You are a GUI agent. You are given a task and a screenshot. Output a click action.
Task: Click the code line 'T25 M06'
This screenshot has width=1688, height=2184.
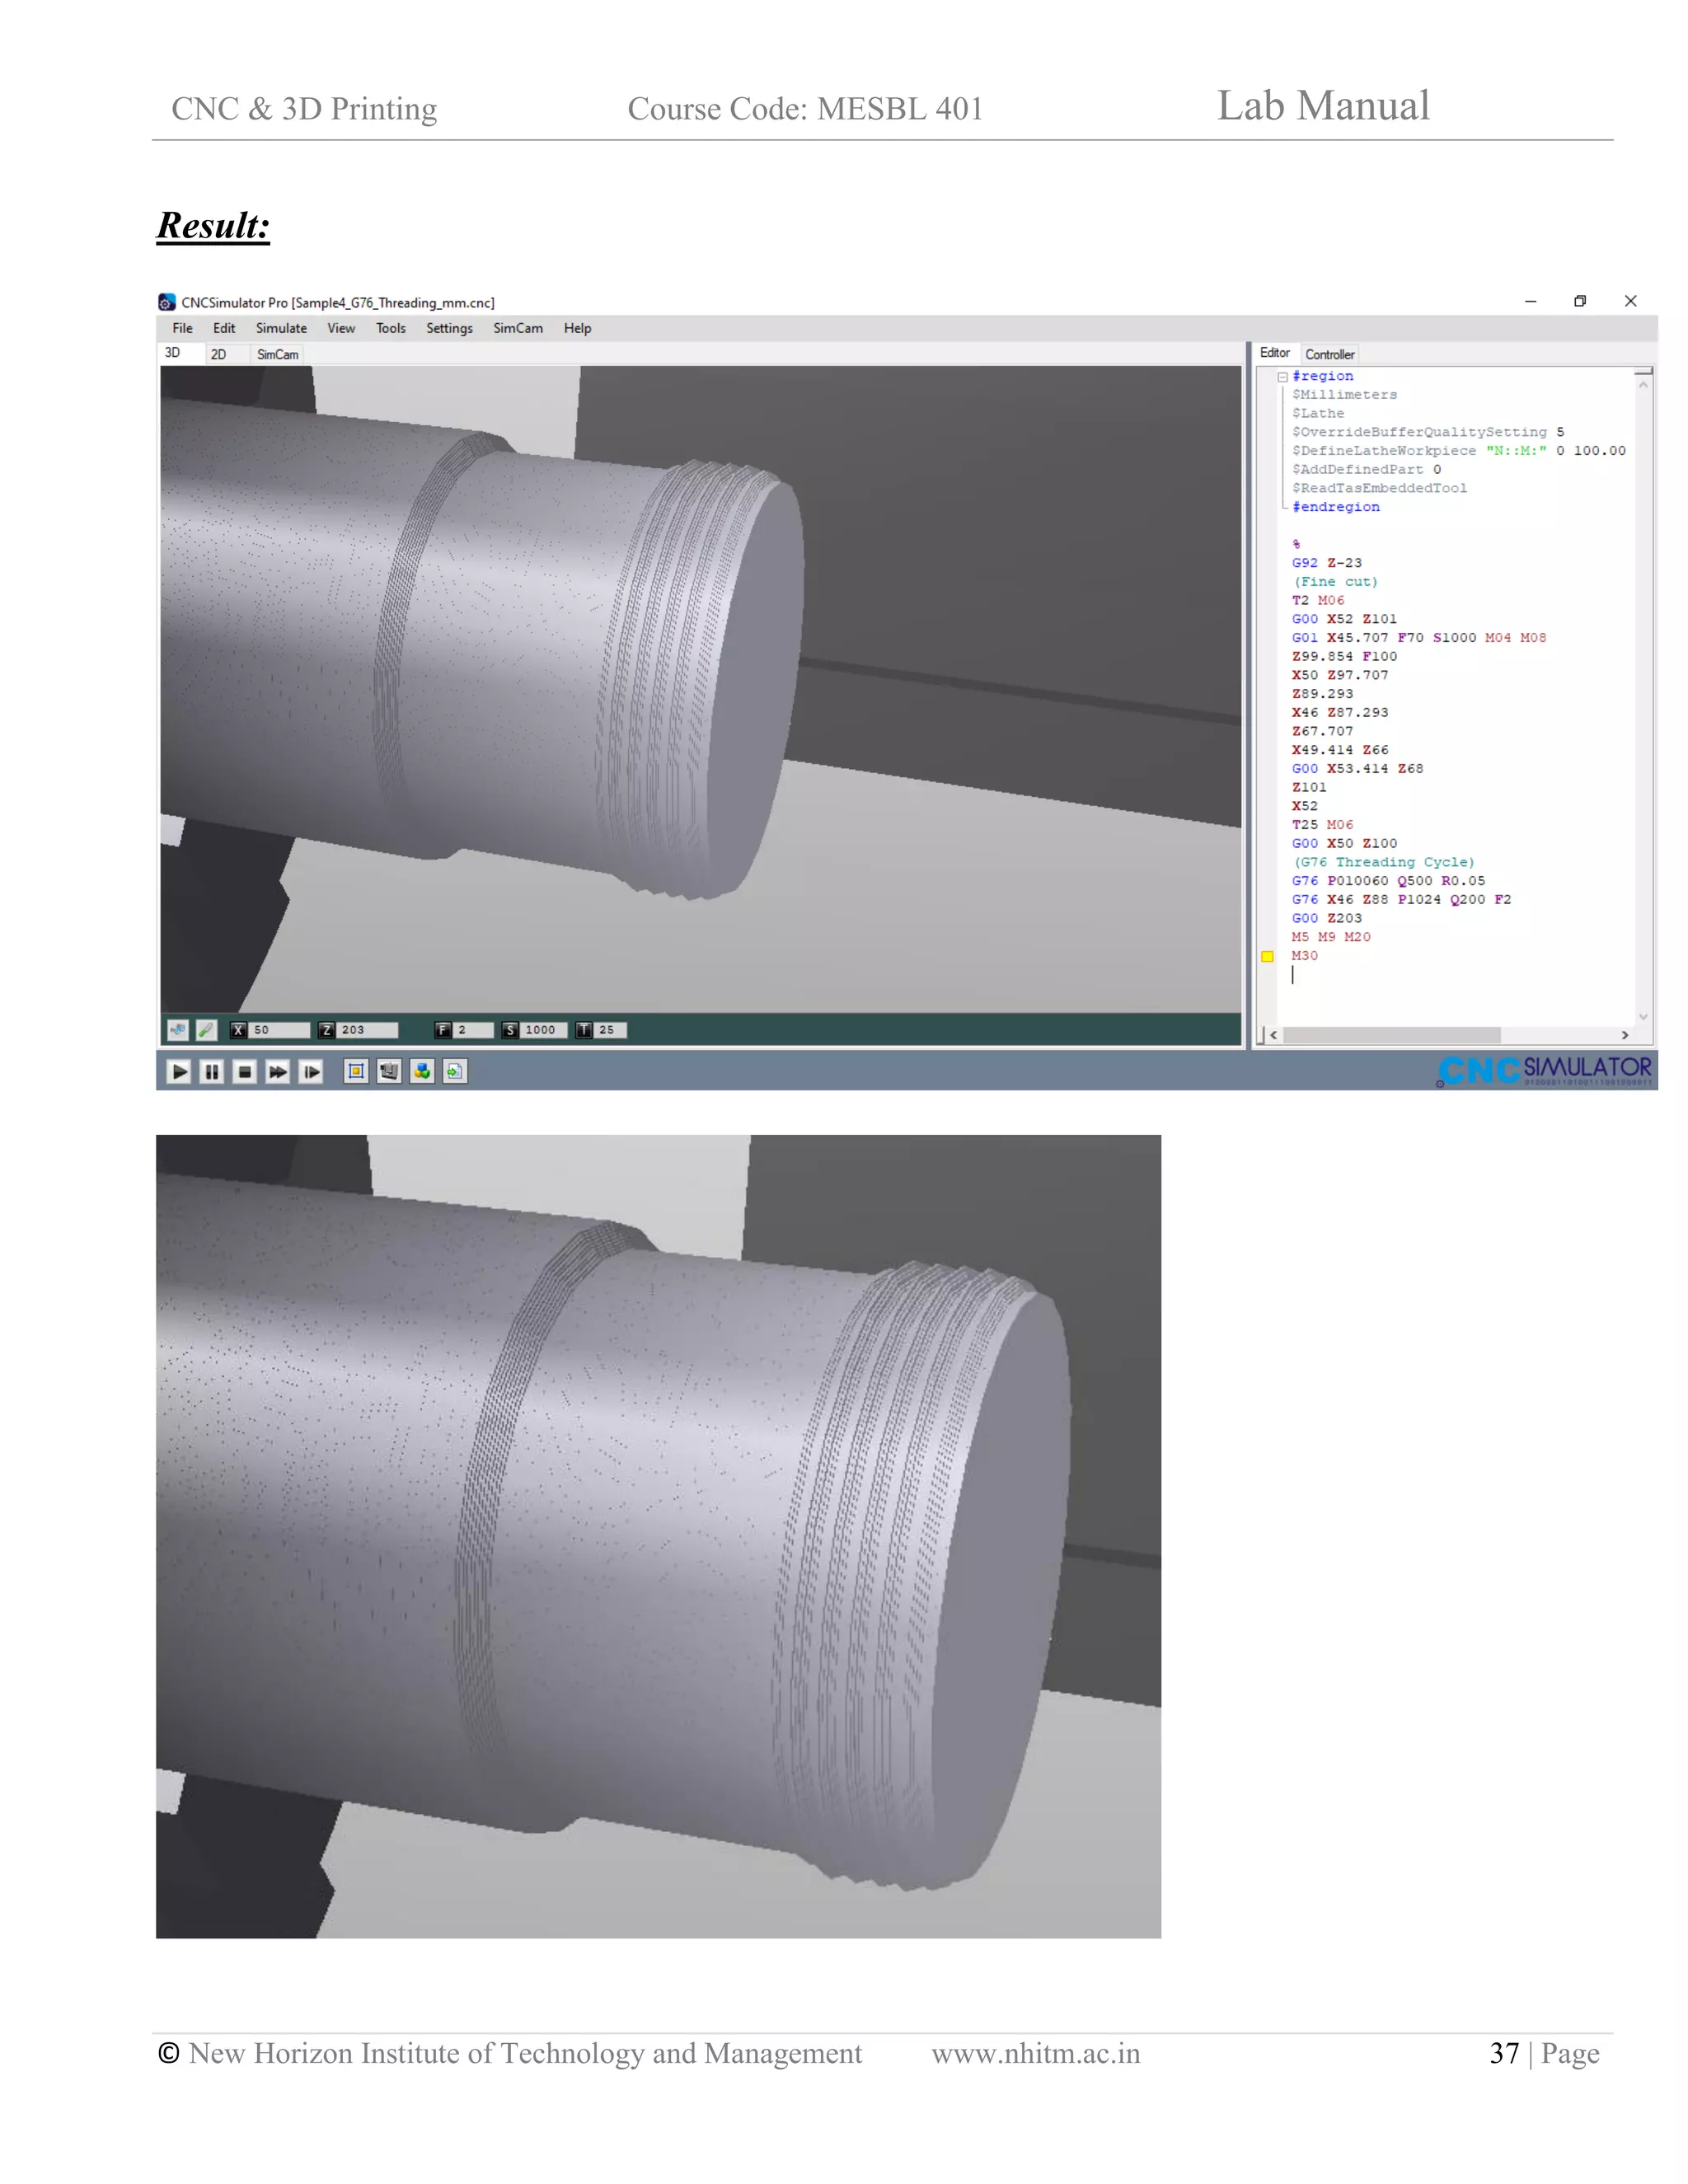[1322, 825]
